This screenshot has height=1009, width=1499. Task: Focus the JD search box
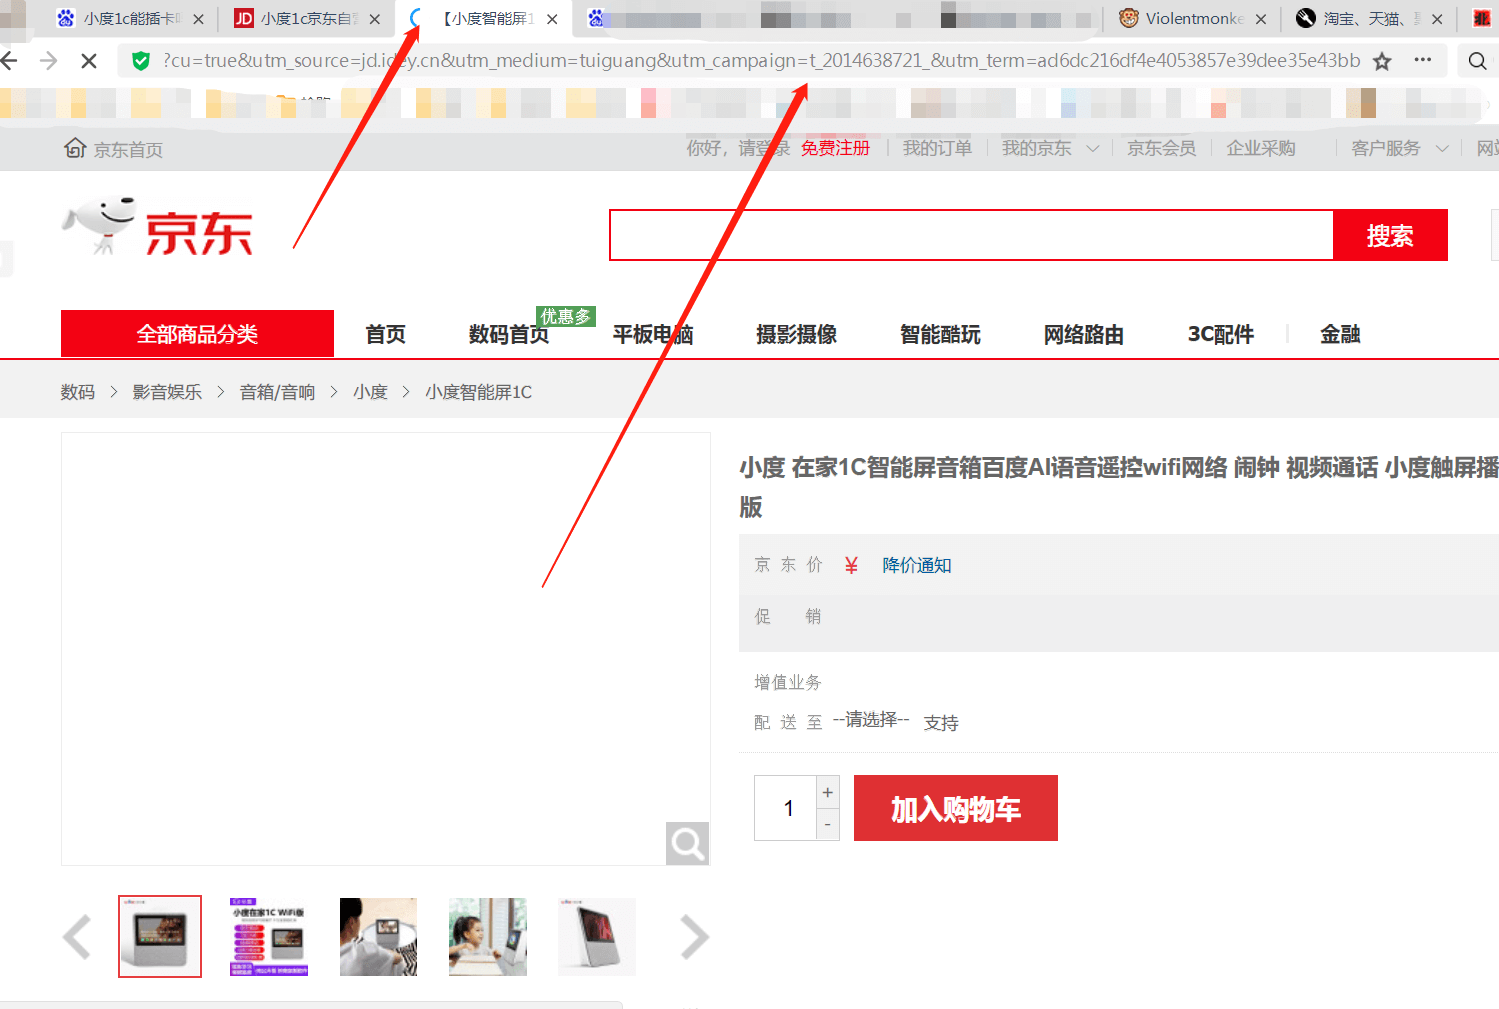click(972, 235)
